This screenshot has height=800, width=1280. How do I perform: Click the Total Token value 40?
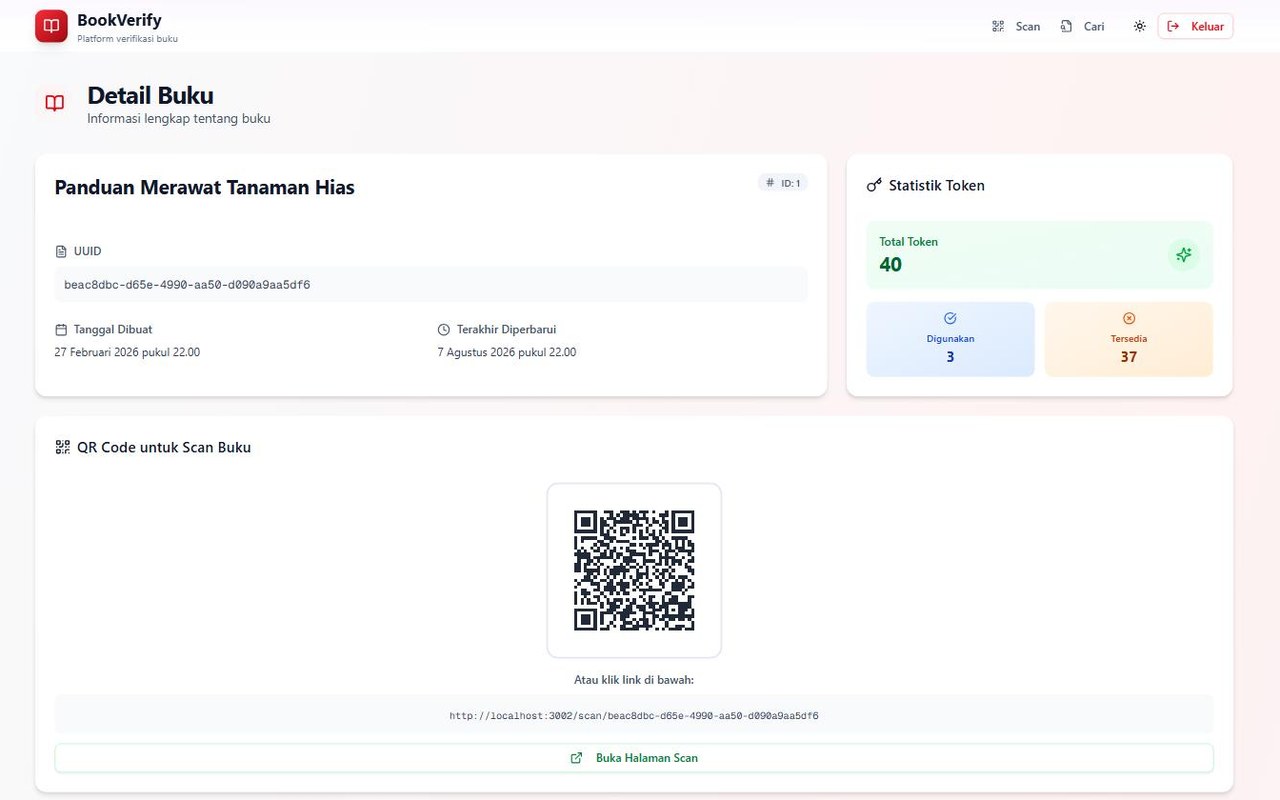[x=890, y=265]
